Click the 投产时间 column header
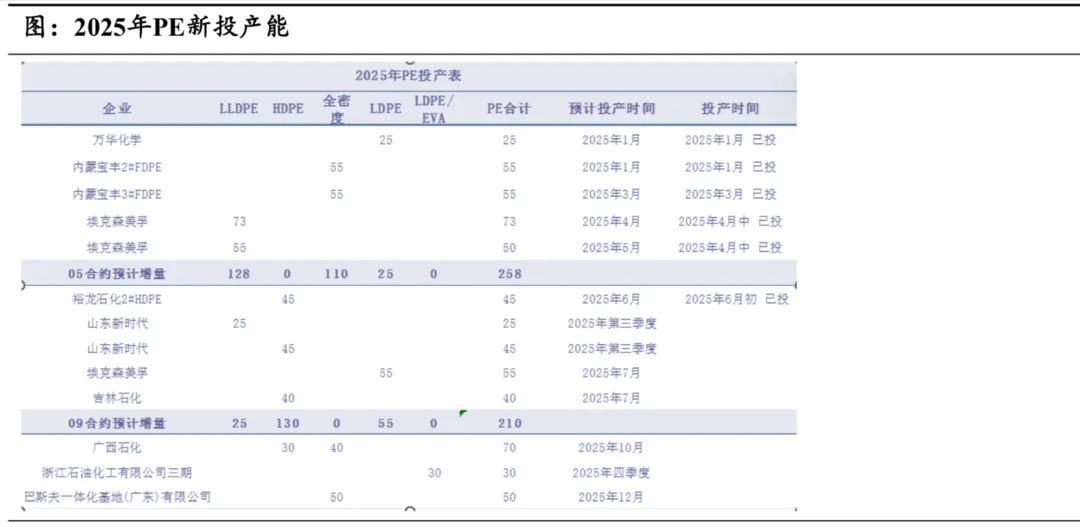 coord(730,109)
